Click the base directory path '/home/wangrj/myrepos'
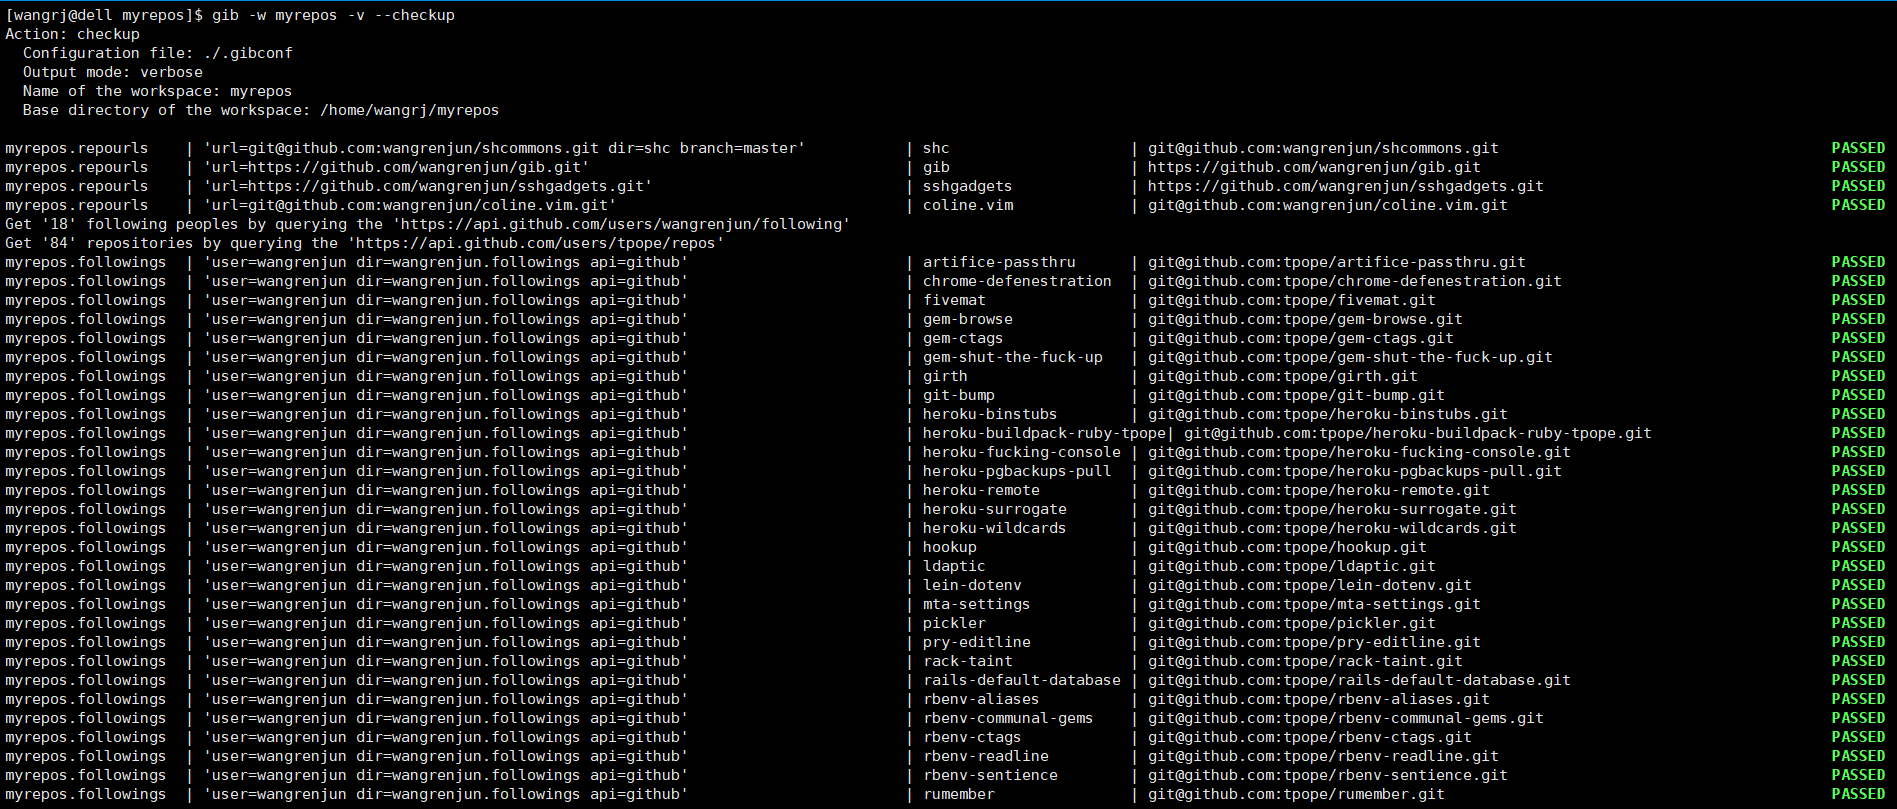This screenshot has width=1897, height=809. click(409, 110)
